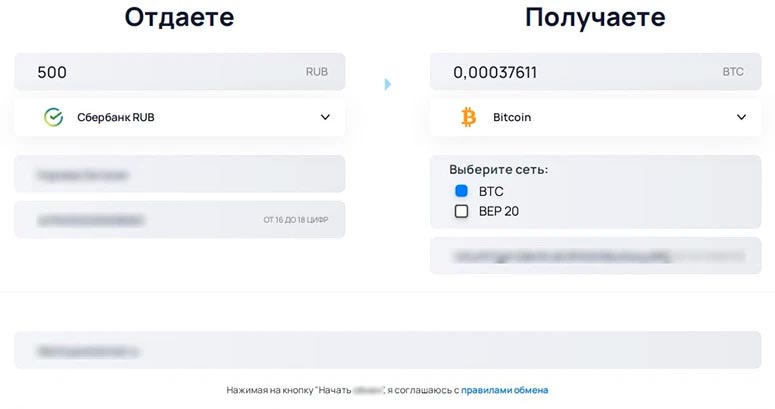
Task: Click the RUB currency label in amount field
Action: pyautogui.click(x=316, y=72)
